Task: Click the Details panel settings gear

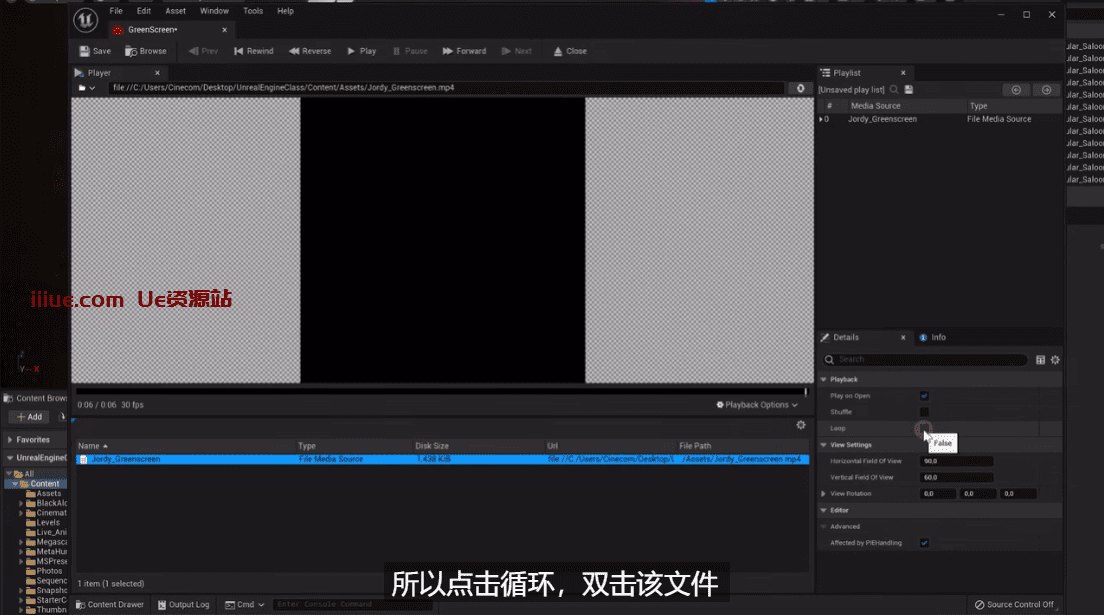Action: [x=1055, y=360]
